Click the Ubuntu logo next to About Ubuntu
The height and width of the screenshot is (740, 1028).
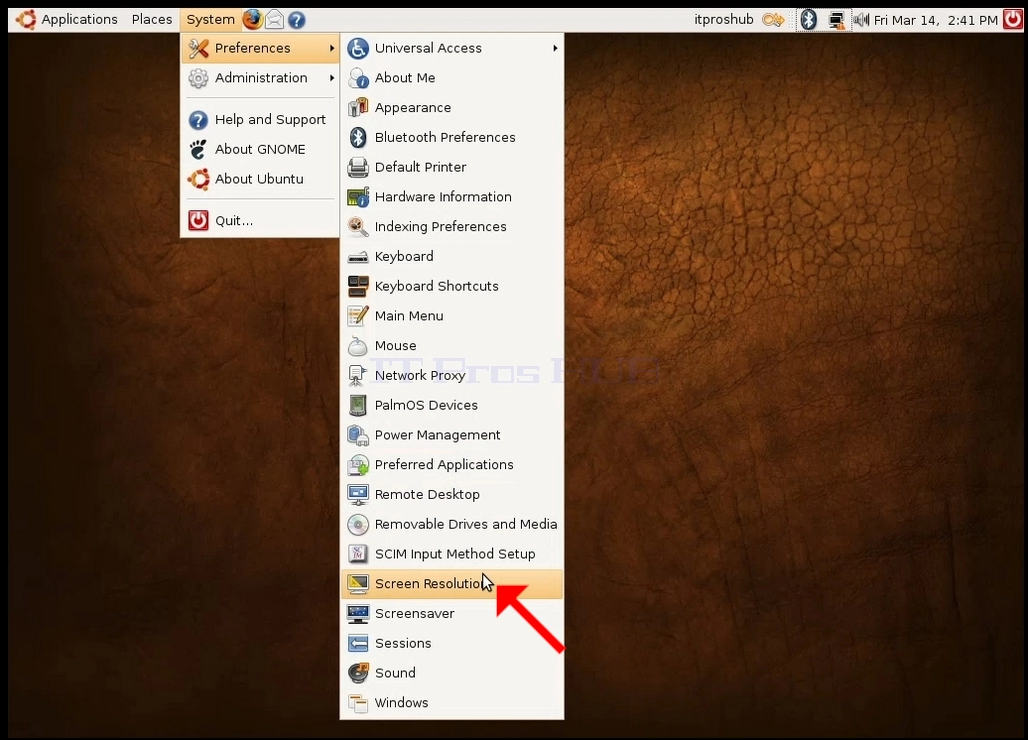click(x=198, y=179)
